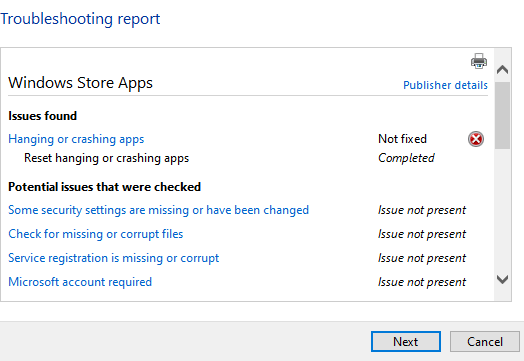Open the Microsoft account required link
The image size is (524, 361).
point(80,282)
